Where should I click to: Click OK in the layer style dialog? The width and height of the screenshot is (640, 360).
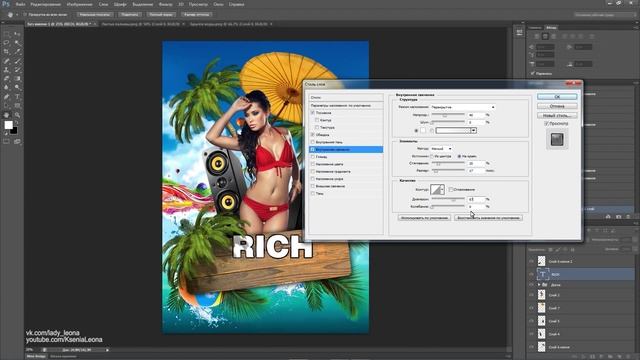557,97
